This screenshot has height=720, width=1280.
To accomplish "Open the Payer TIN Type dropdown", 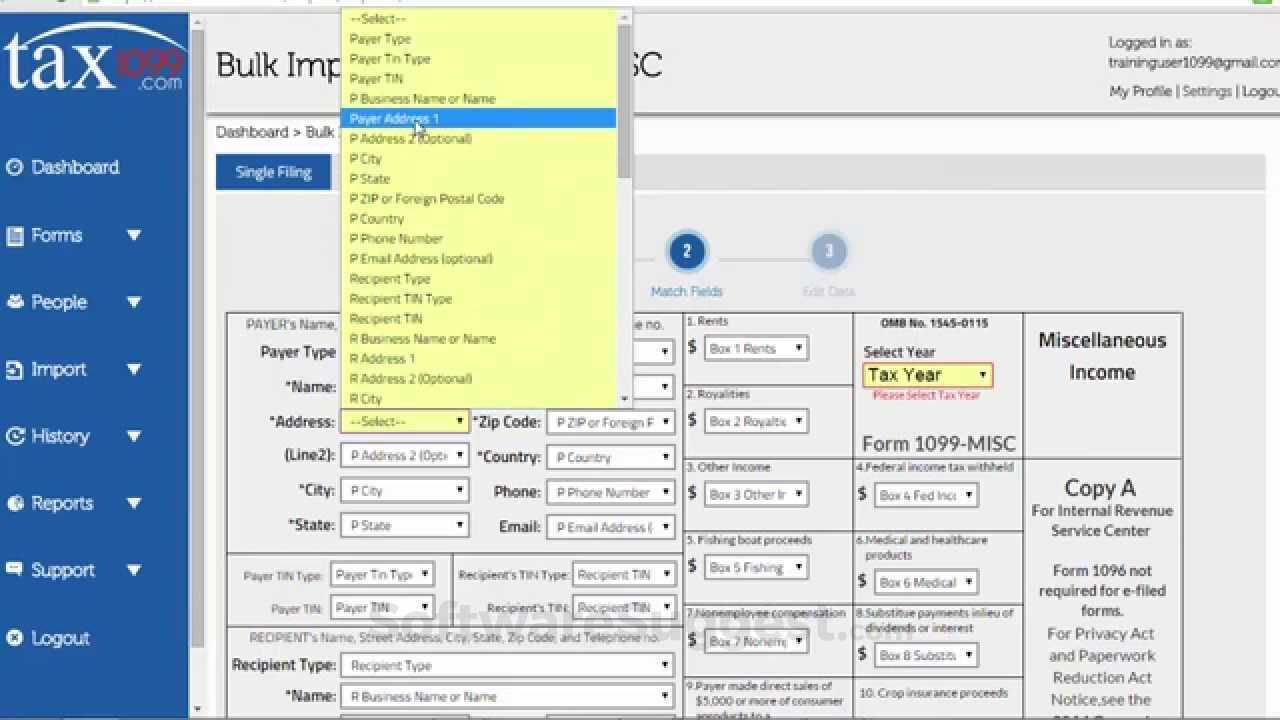I will click(383, 574).
